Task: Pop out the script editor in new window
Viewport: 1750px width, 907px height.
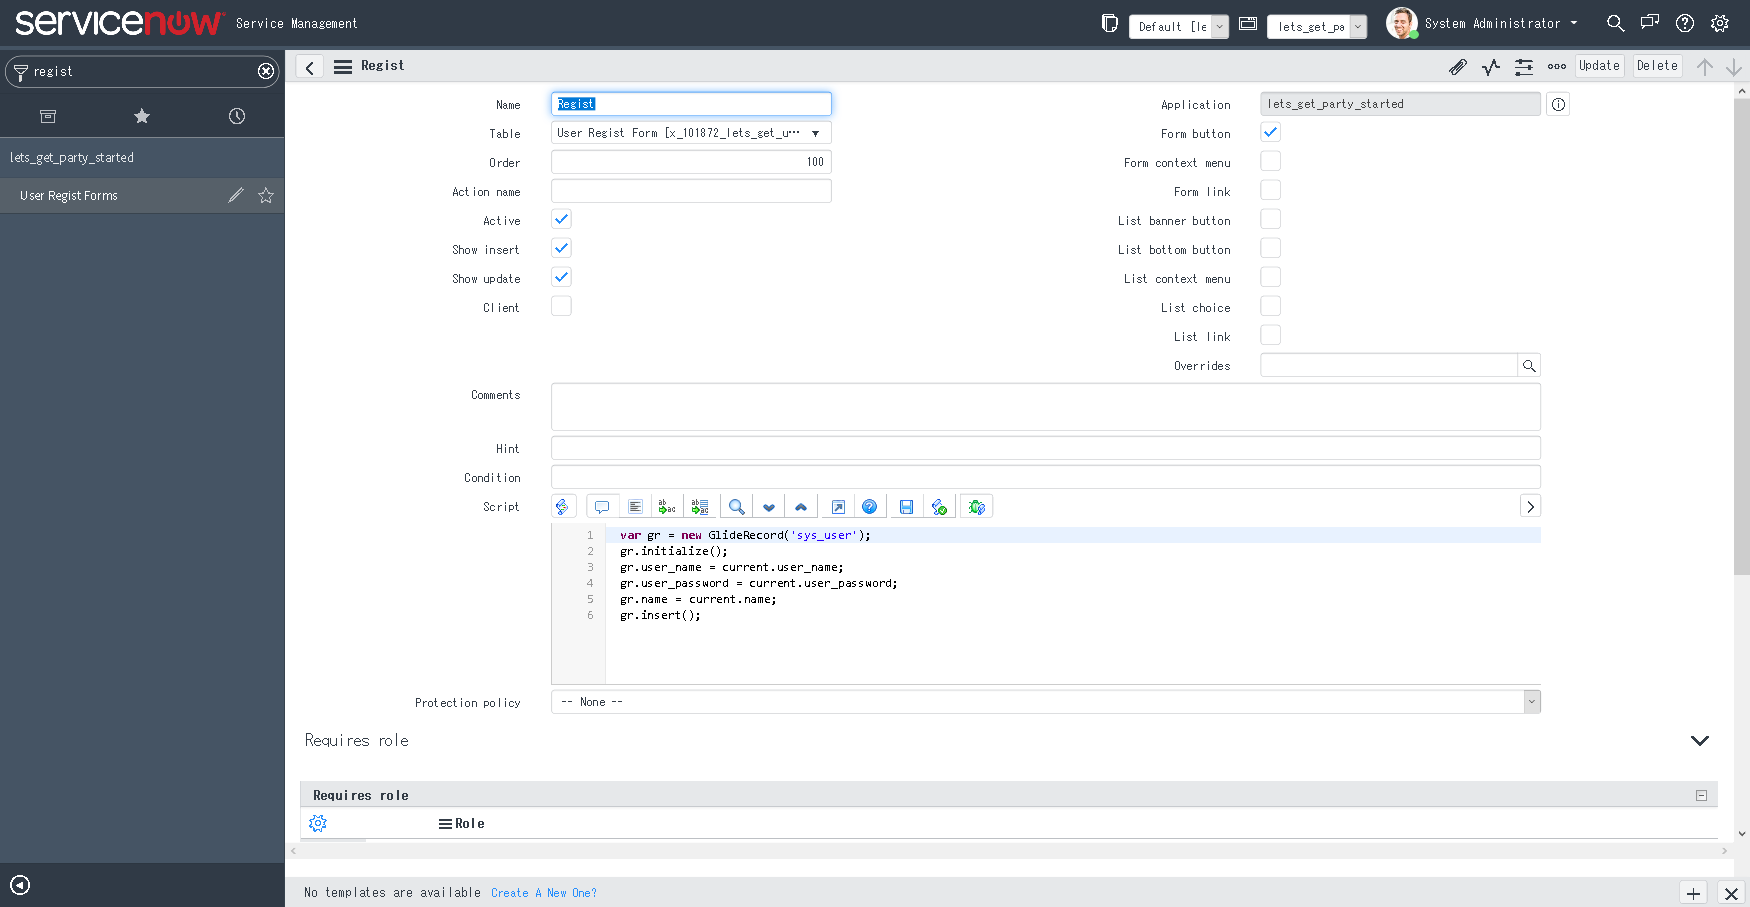Action: tap(837, 506)
